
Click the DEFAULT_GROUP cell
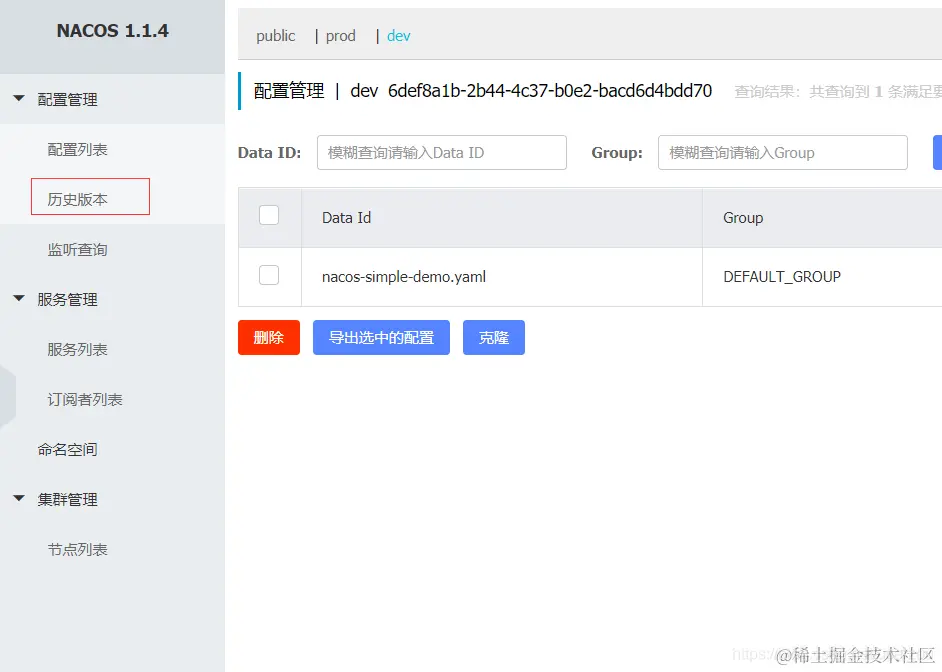(x=782, y=277)
